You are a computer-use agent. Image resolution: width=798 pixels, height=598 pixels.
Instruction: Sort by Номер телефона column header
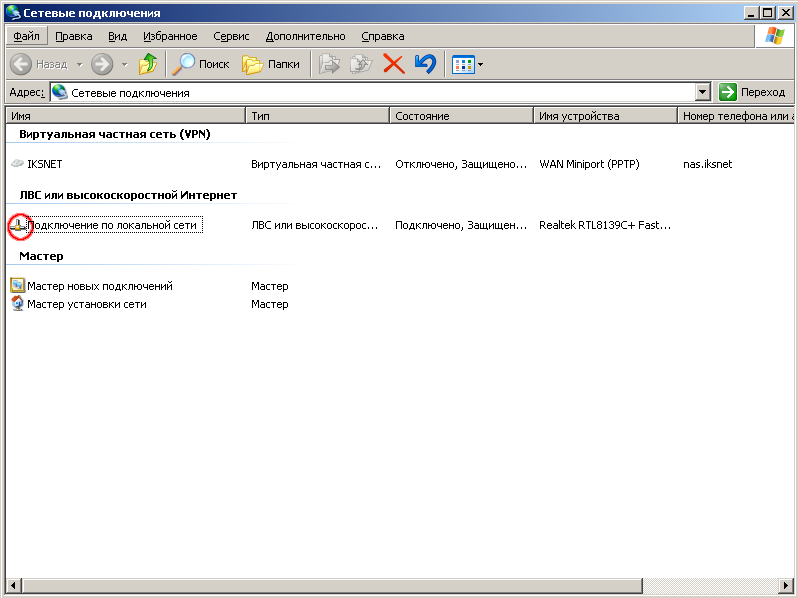[x=736, y=116]
